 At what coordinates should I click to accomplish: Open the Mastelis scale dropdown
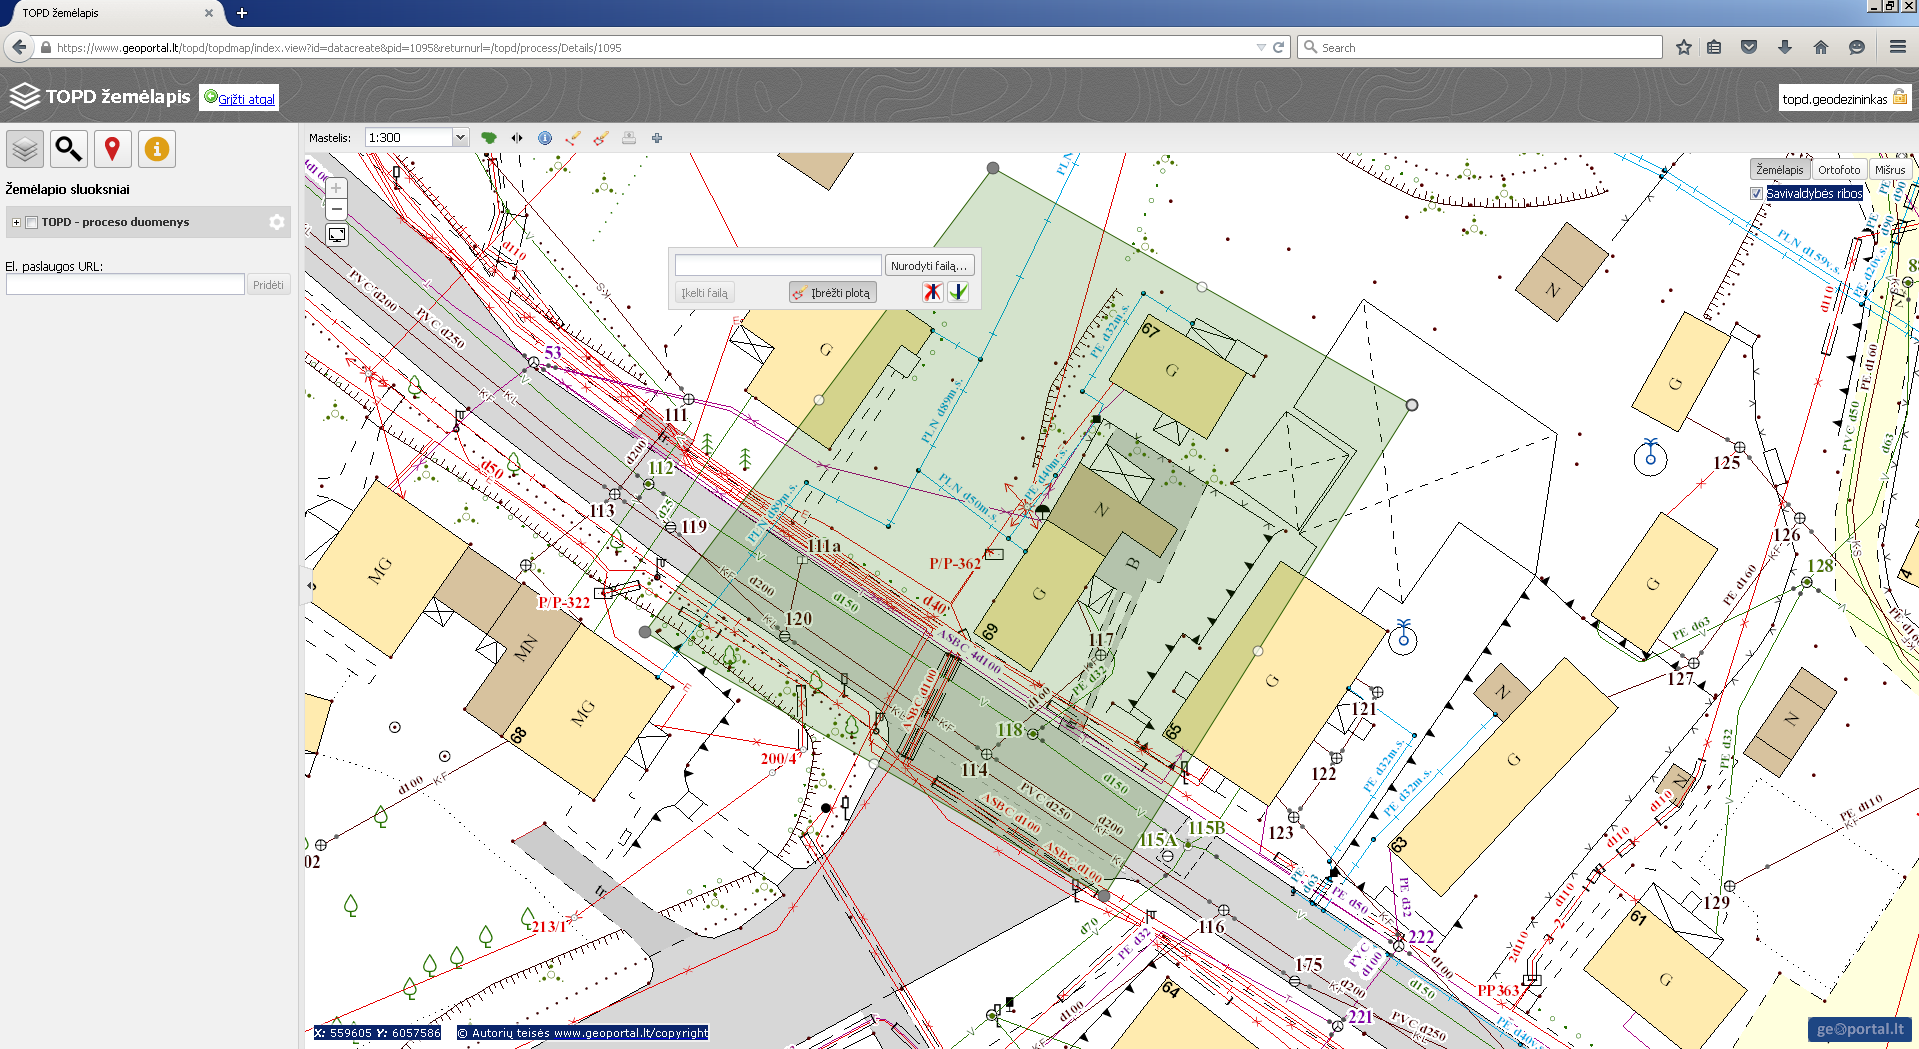point(460,138)
